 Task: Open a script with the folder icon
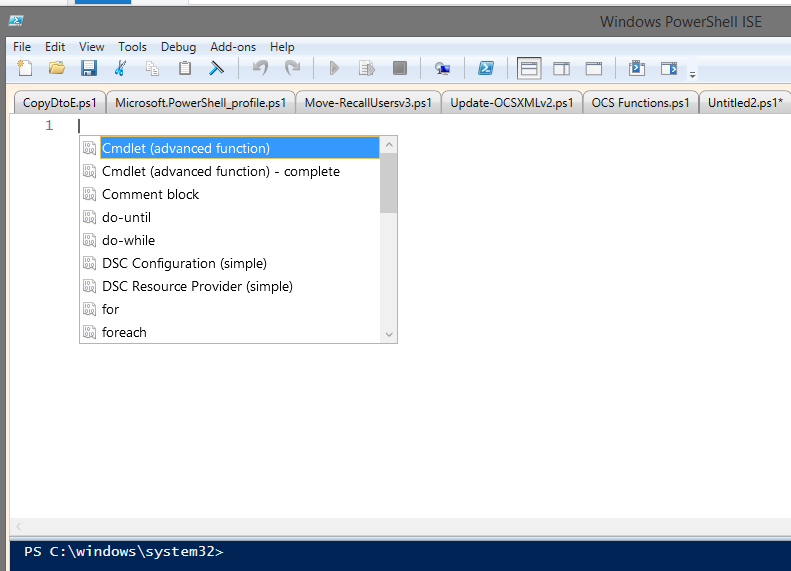tap(56, 68)
